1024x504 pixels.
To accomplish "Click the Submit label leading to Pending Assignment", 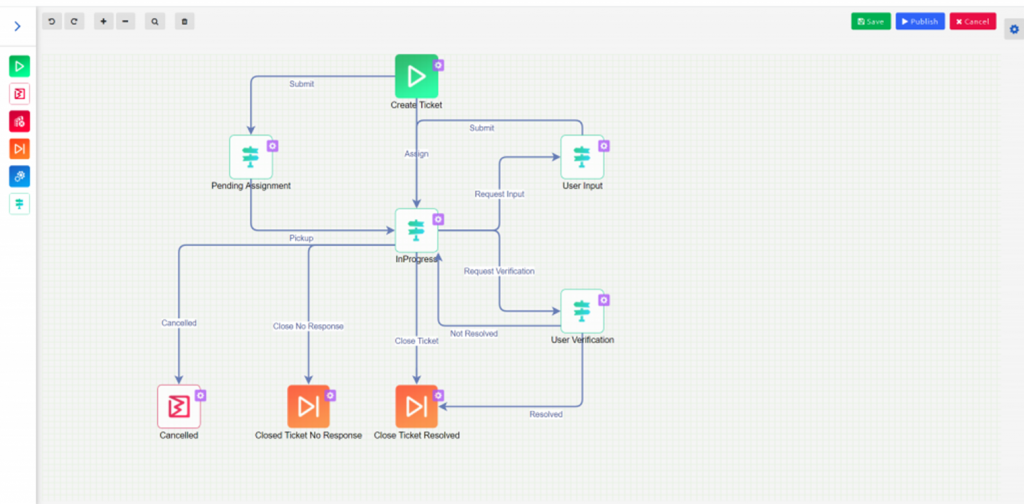I will pyautogui.click(x=301, y=84).
